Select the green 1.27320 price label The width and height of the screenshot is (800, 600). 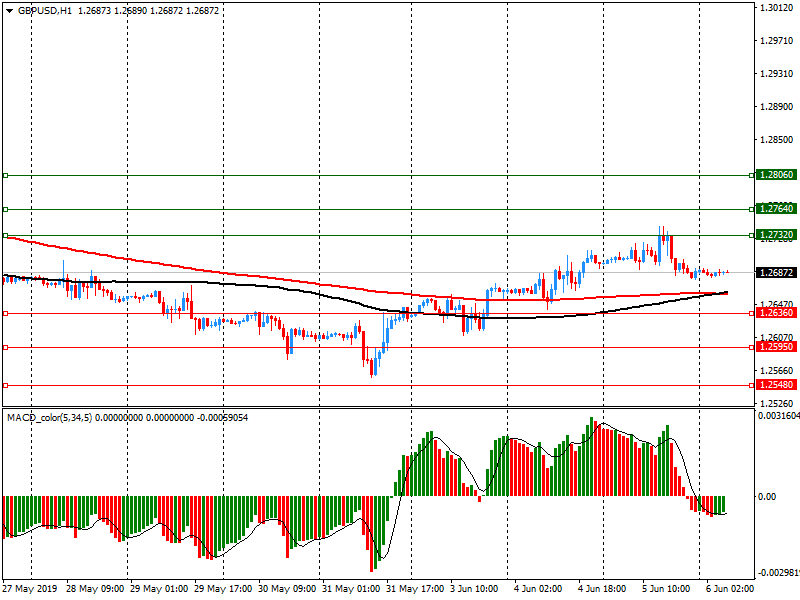pyautogui.click(x=776, y=235)
